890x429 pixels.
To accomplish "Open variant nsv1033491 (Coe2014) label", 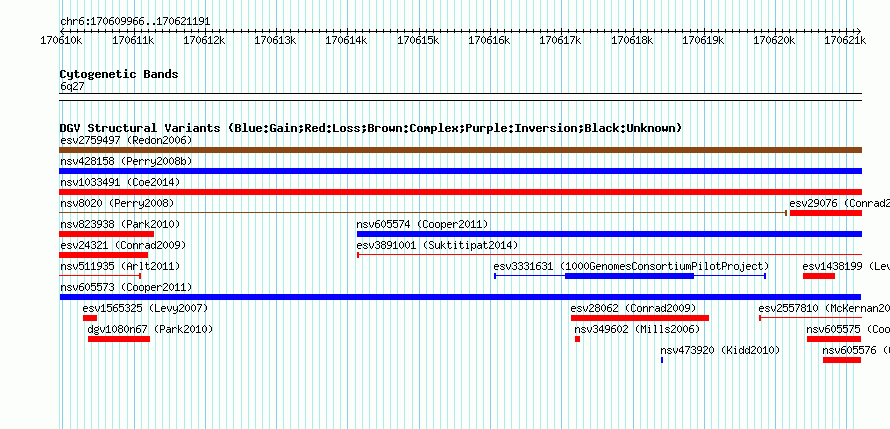I will [x=120, y=182].
